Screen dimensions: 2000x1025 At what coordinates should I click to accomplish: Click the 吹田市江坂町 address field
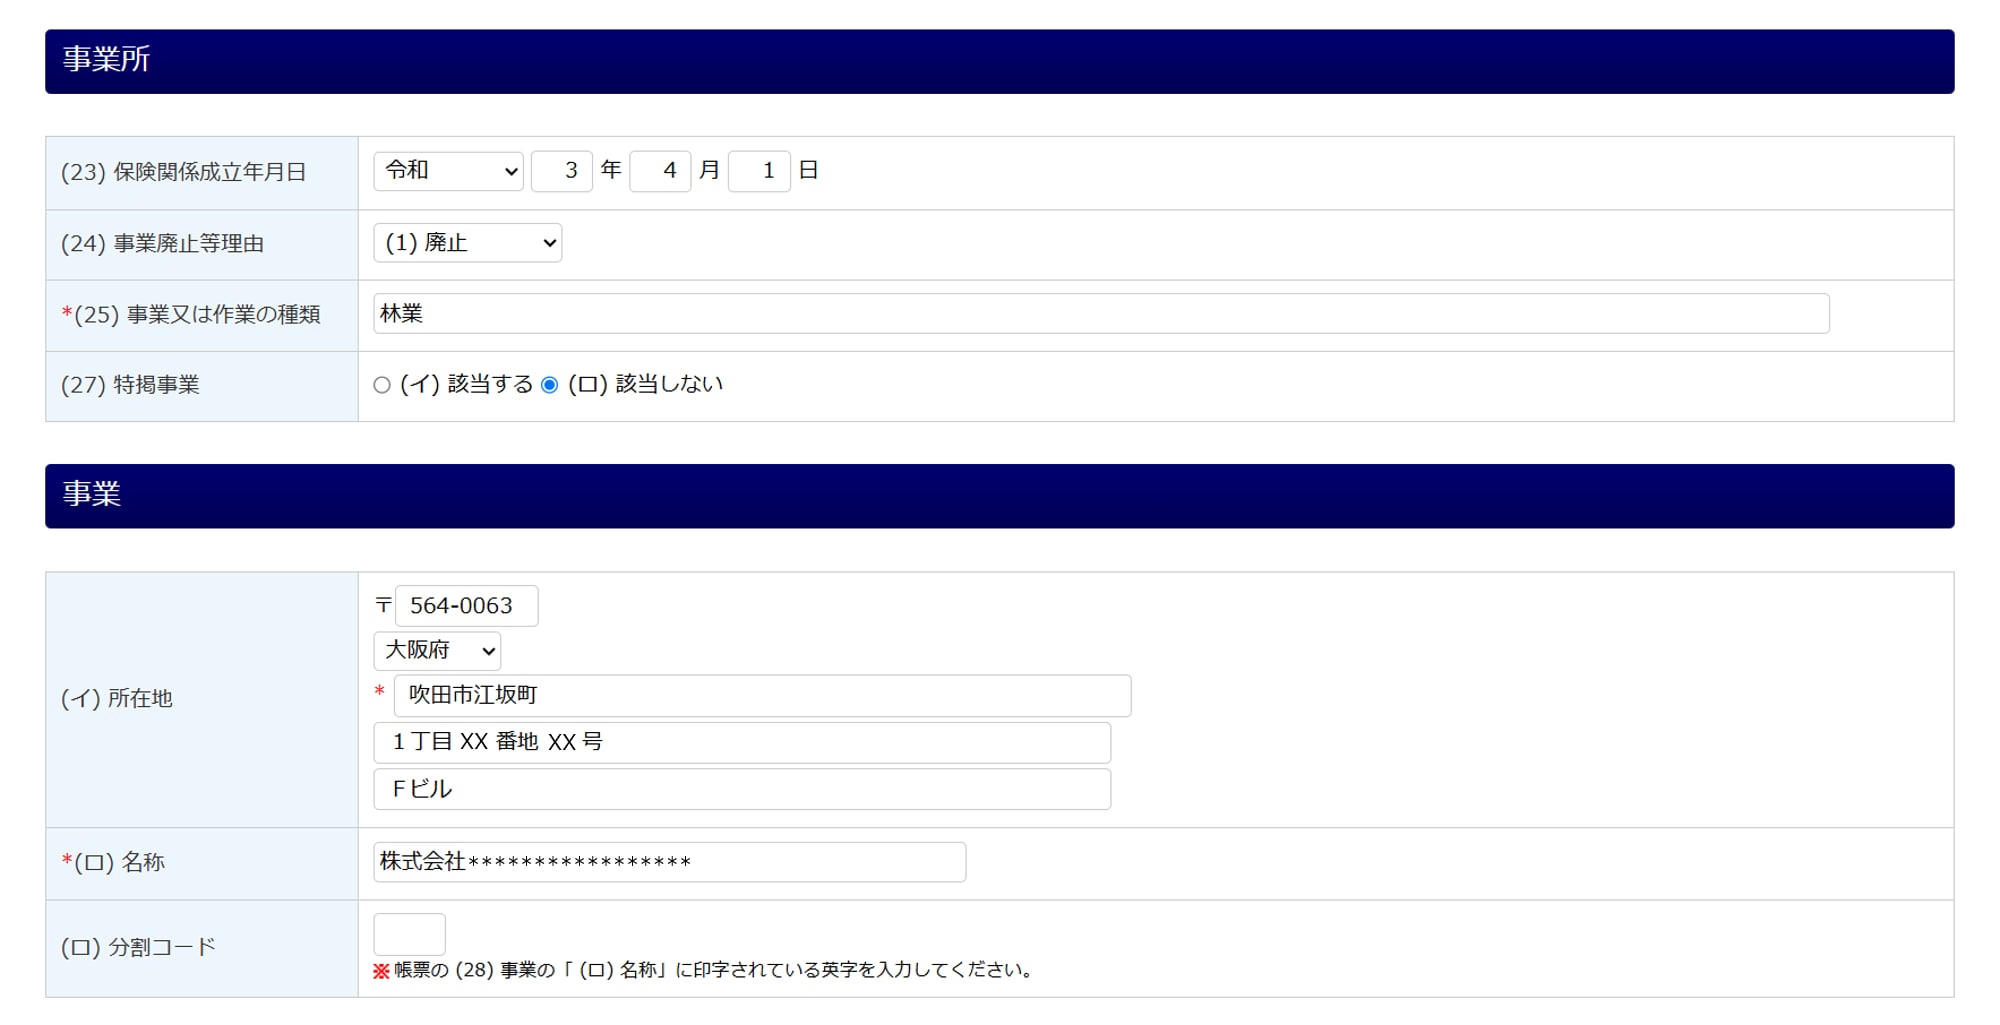762,696
